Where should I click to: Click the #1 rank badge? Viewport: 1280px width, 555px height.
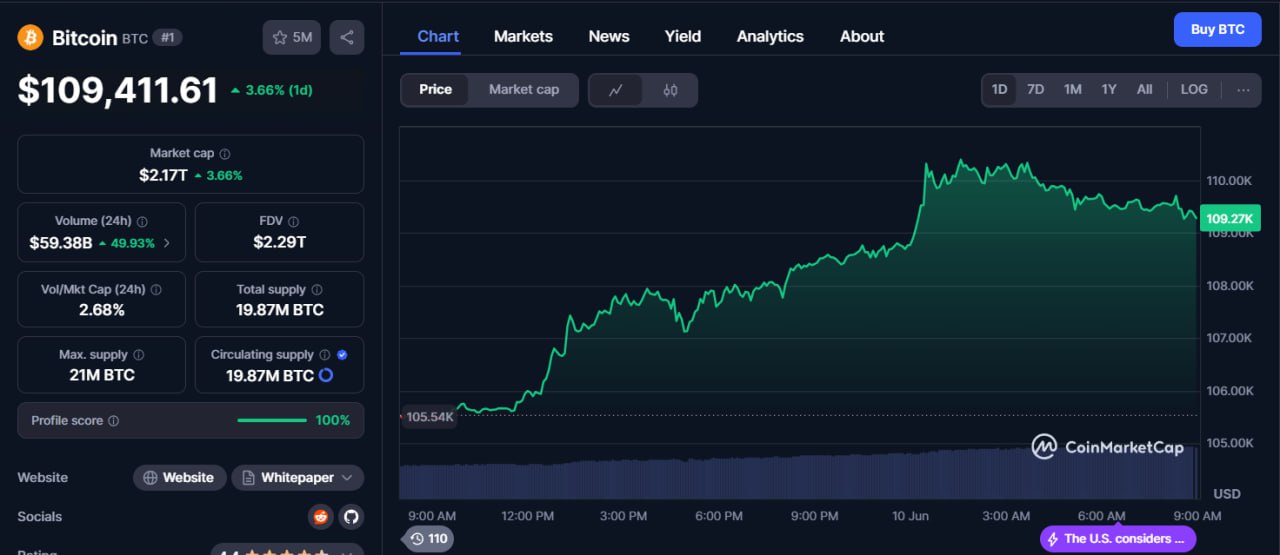(168, 38)
